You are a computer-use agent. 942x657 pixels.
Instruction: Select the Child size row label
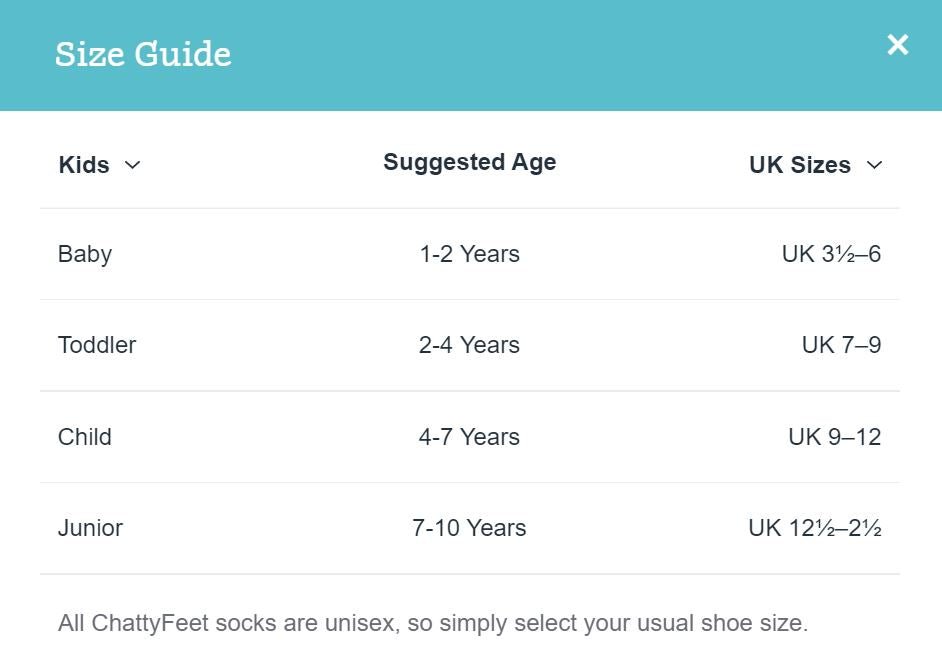click(85, 437)
